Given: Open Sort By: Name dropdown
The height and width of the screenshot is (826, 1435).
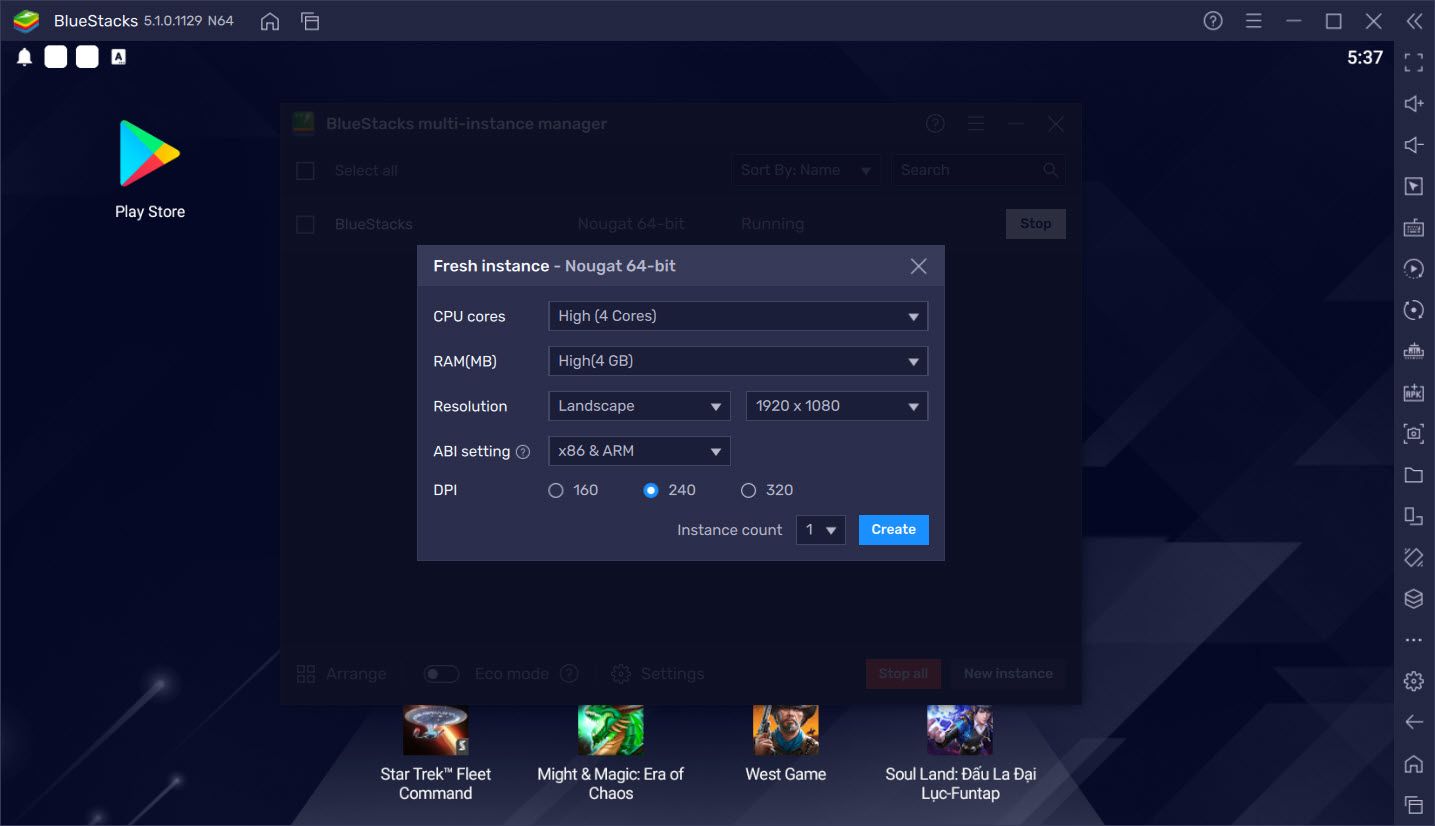Looking at the screenshot, I should [x=806, y=170].
